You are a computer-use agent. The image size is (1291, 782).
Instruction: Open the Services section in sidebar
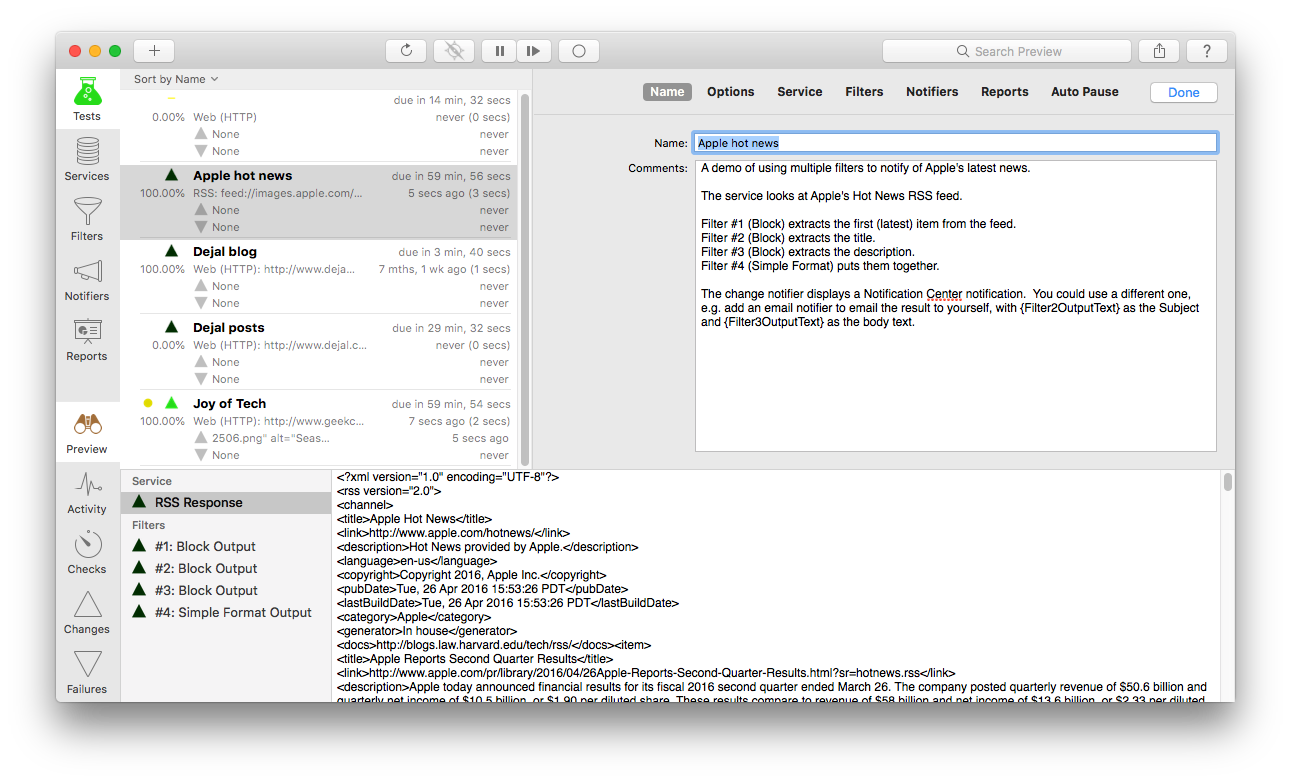click(87, 159)
